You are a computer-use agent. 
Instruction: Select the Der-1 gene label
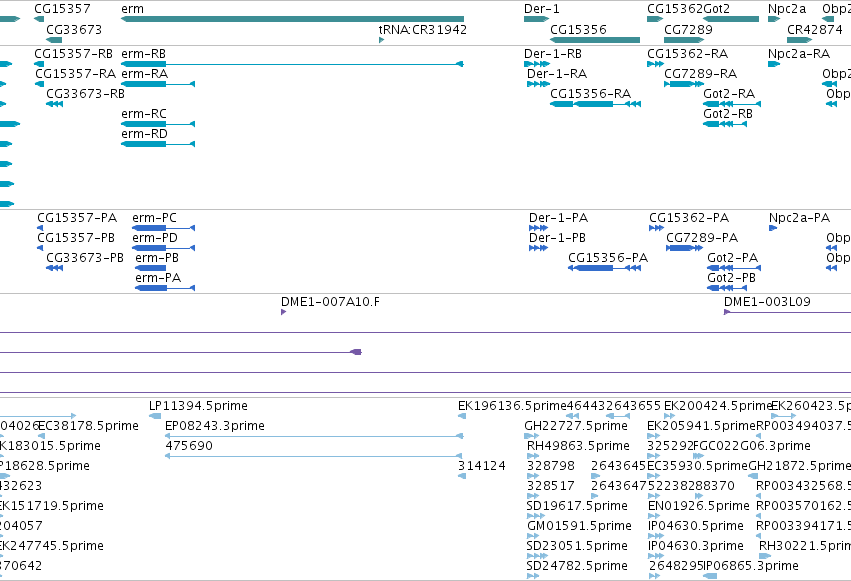(542, 9)
